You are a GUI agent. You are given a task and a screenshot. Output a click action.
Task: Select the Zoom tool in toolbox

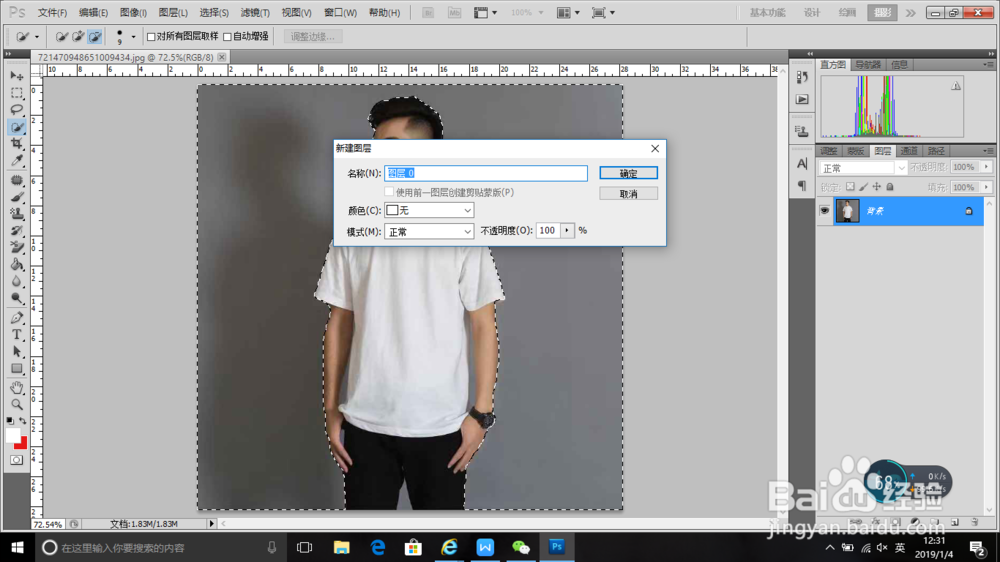[x=17, y=404]
